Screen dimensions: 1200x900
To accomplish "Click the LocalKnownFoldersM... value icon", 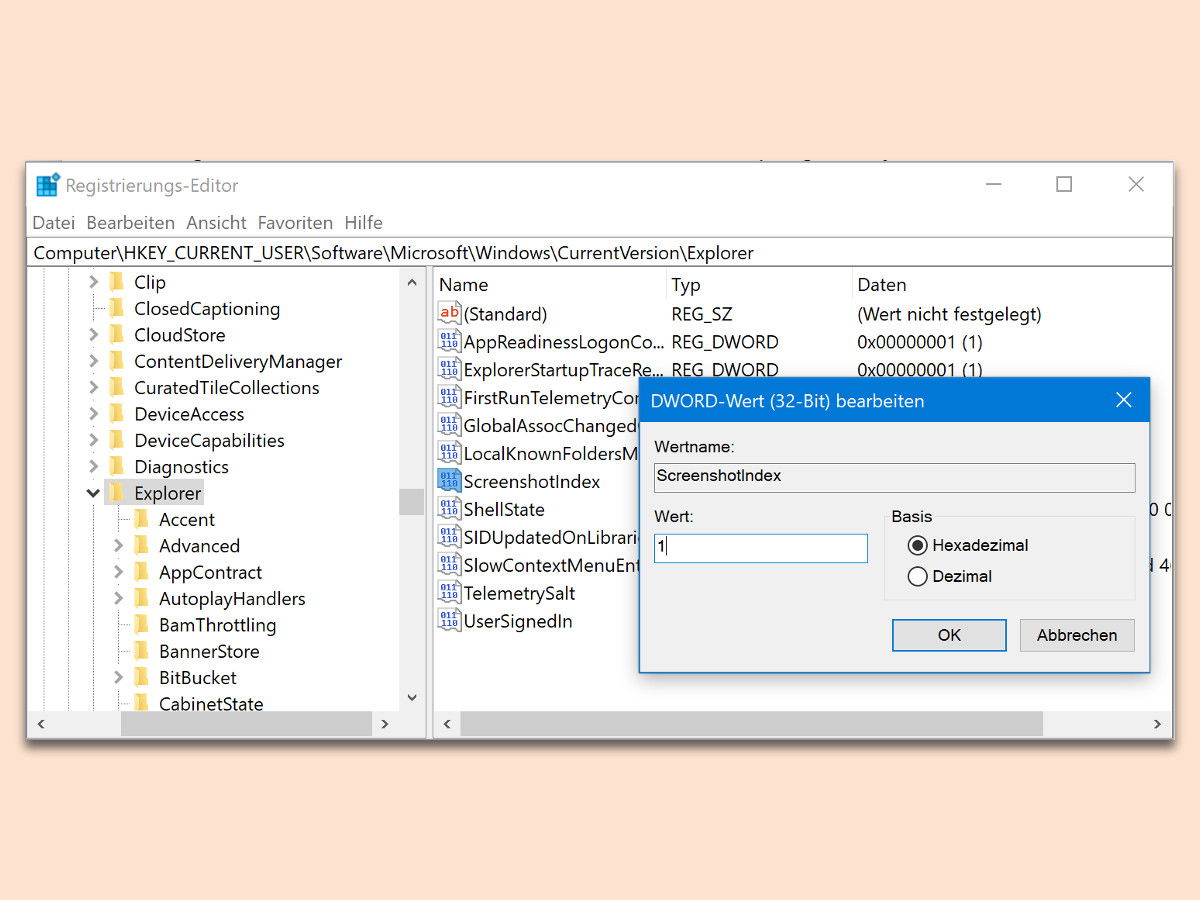I will point(449,454).
